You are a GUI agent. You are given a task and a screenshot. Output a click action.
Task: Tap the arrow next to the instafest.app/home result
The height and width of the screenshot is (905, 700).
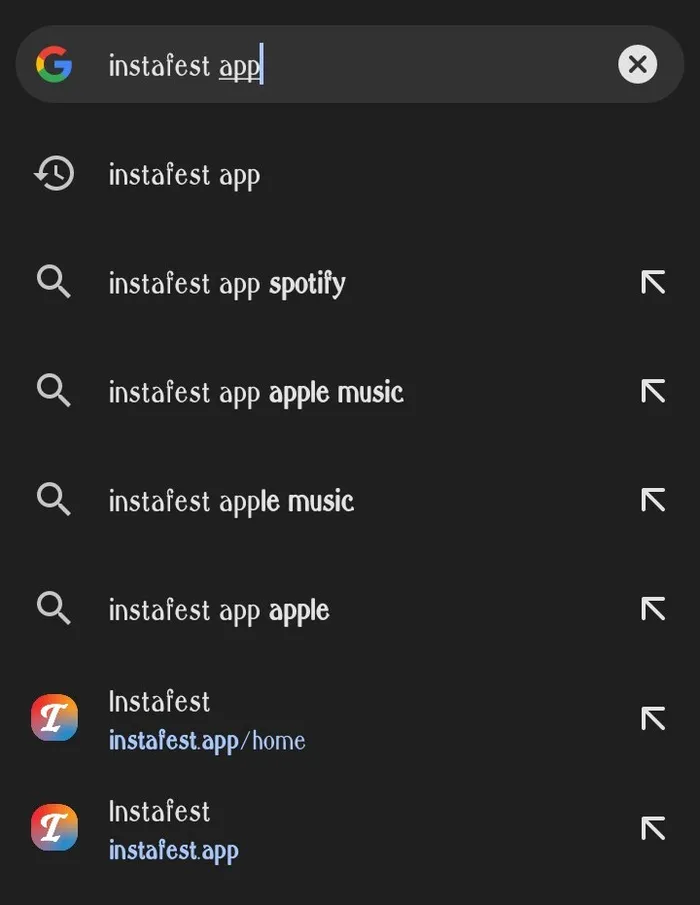coord(652,717)
